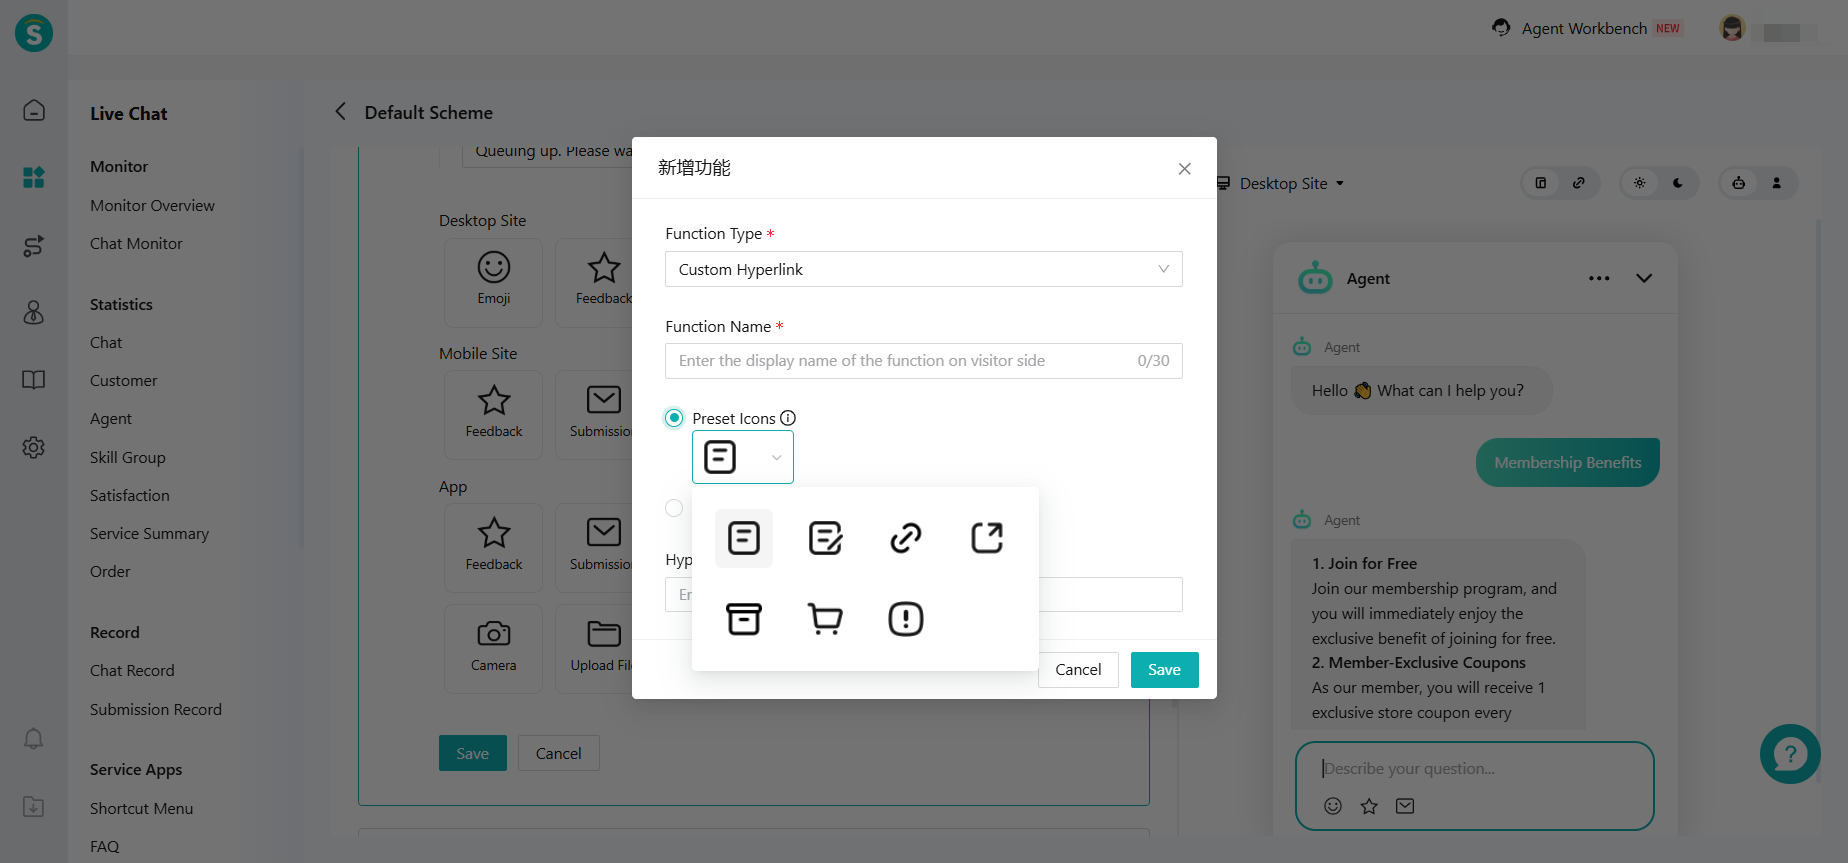Cancel the add function dialog
Viewport: 1848px width, 863px height.
(1078, 670)
